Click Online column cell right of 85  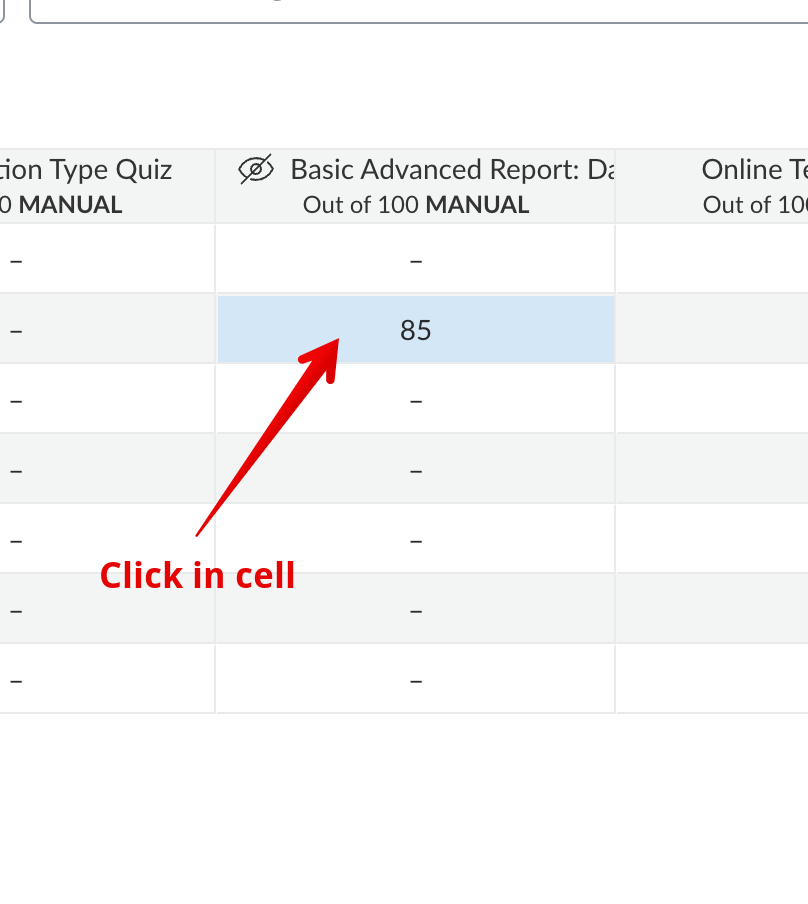(712, 330)
